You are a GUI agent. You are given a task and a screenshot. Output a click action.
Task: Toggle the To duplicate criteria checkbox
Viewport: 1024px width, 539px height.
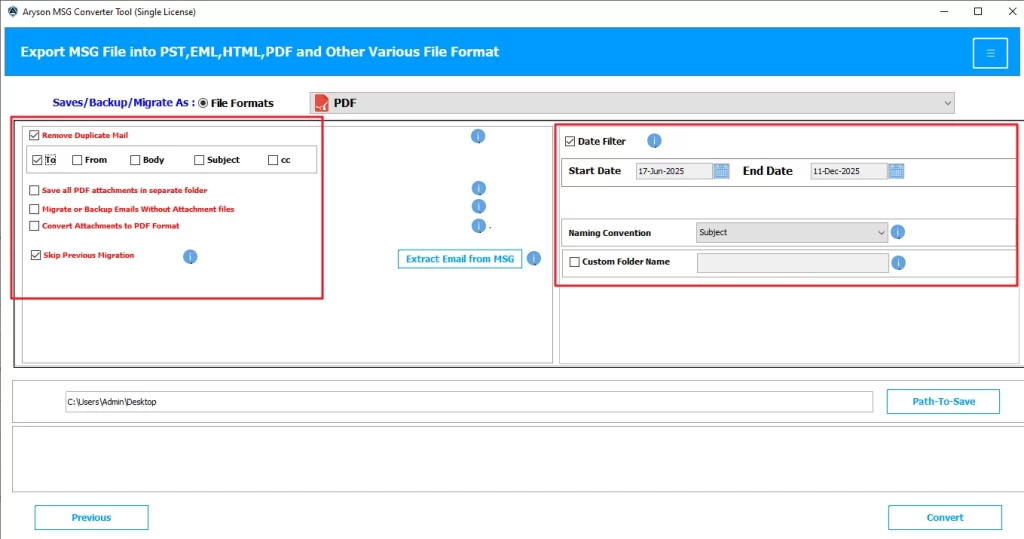[37, 160]
